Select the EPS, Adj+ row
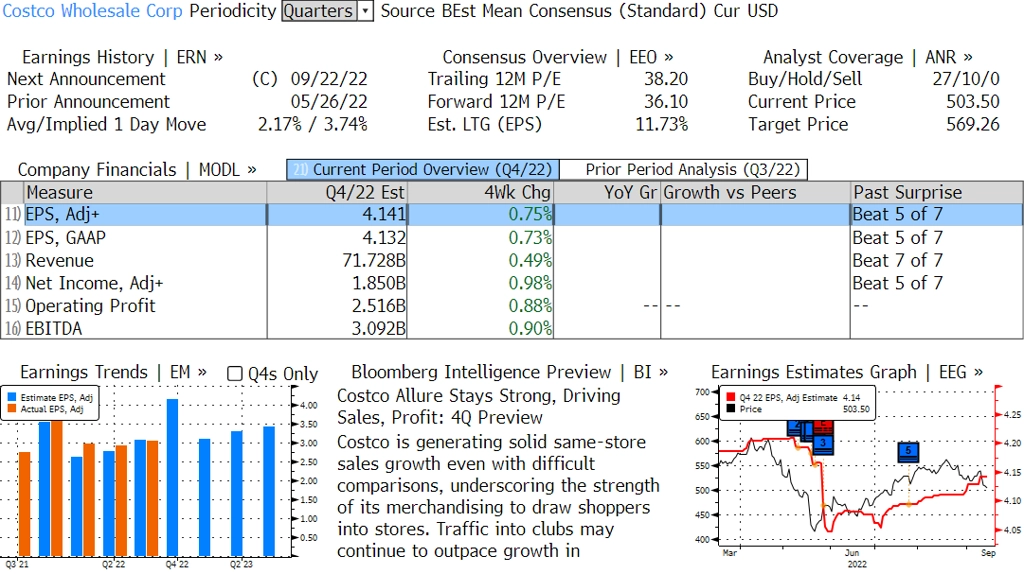 (512, 214)
